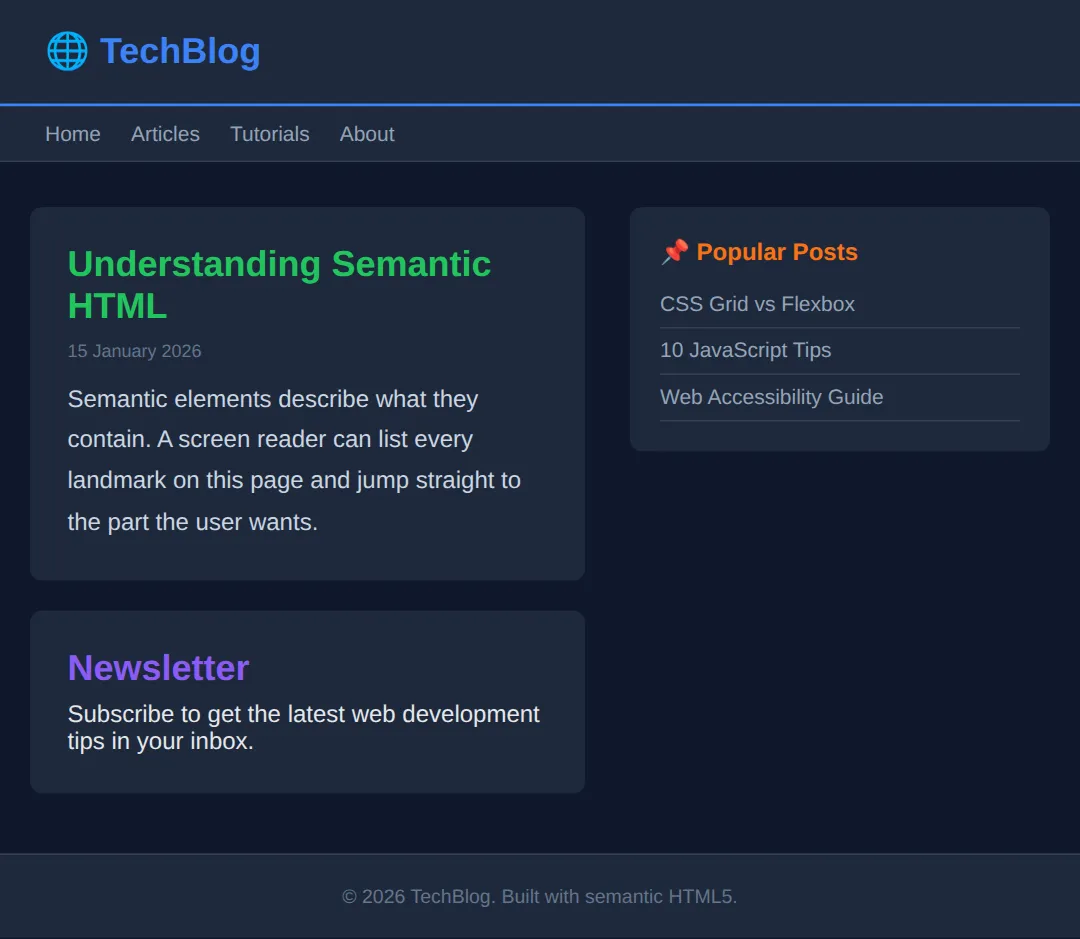Click the pushpin icon beside Popular Posts
This screenshot has width=1080, height=939.
coord(674,251)
